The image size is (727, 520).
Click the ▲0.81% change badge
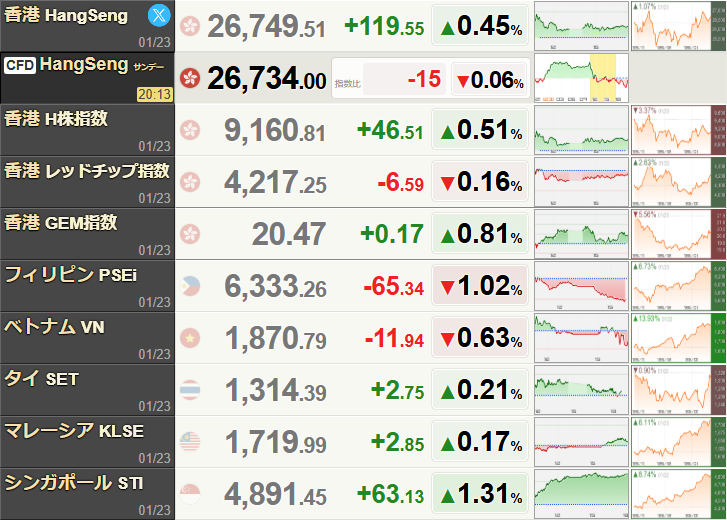click(x=480, y=233)
